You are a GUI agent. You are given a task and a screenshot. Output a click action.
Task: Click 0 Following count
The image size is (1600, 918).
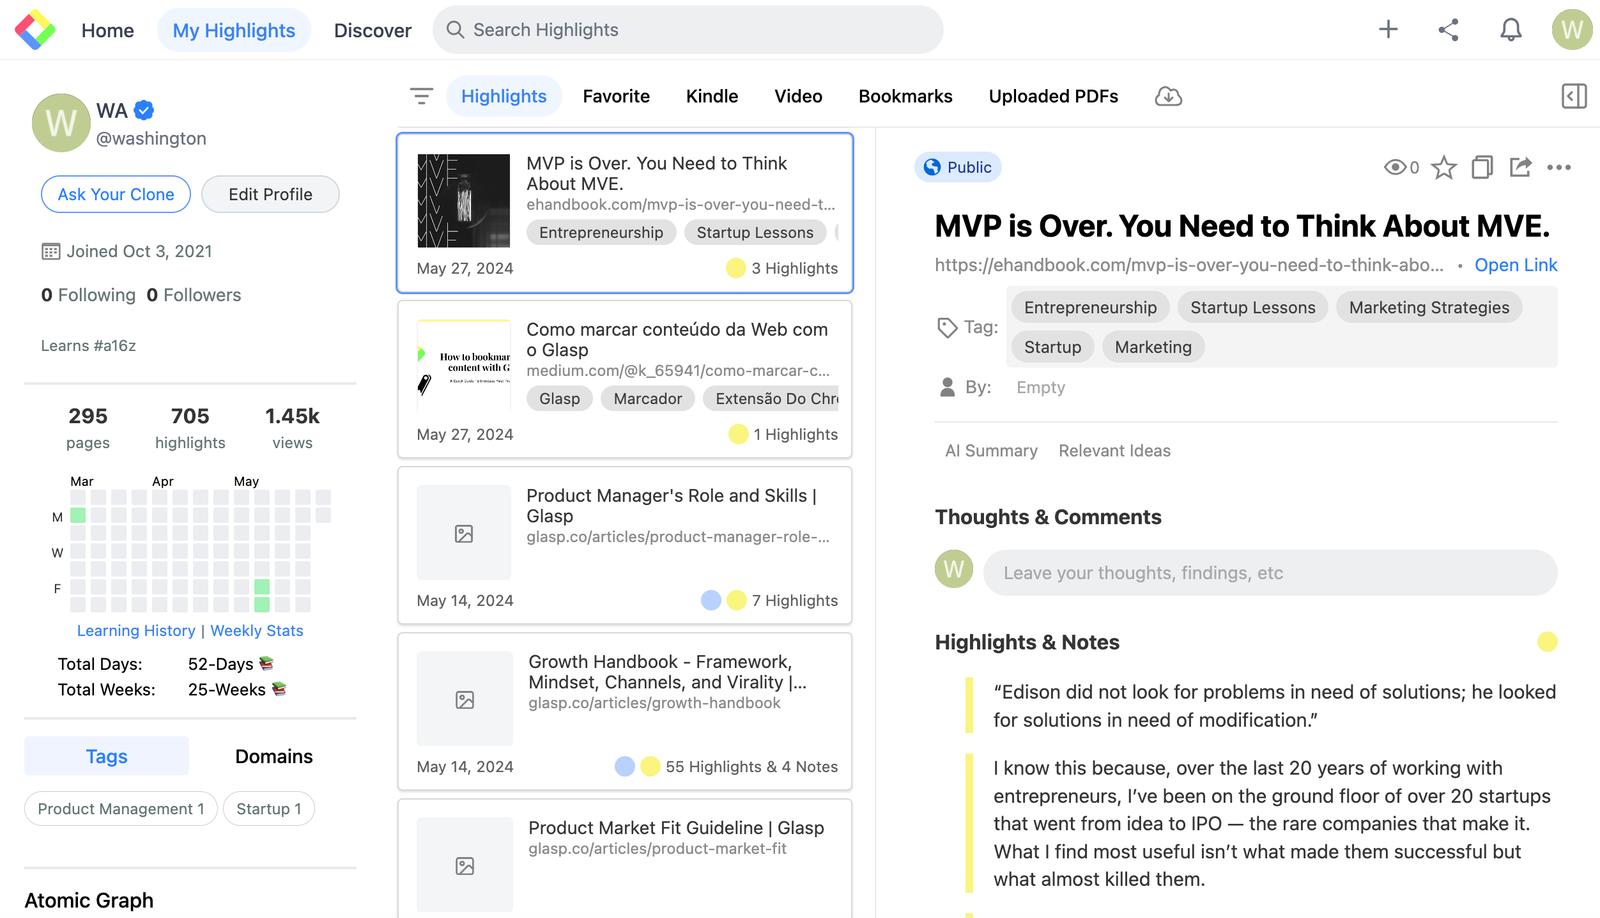pos(88,295)
